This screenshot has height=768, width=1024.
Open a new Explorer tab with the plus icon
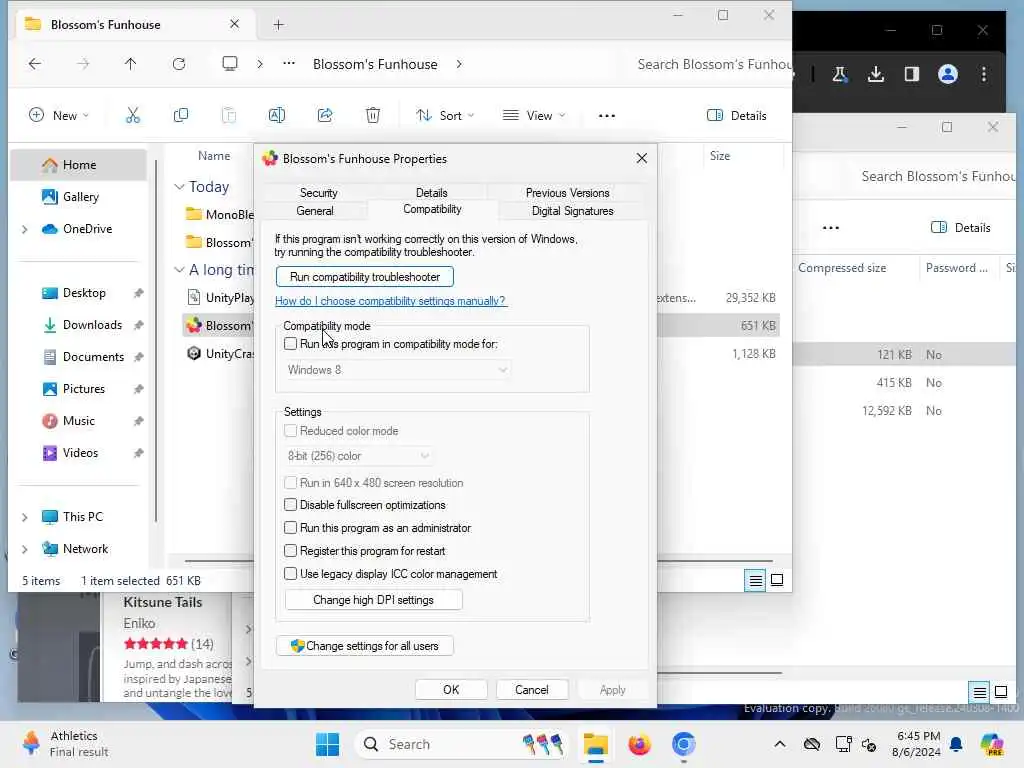[x=279, y=25]
